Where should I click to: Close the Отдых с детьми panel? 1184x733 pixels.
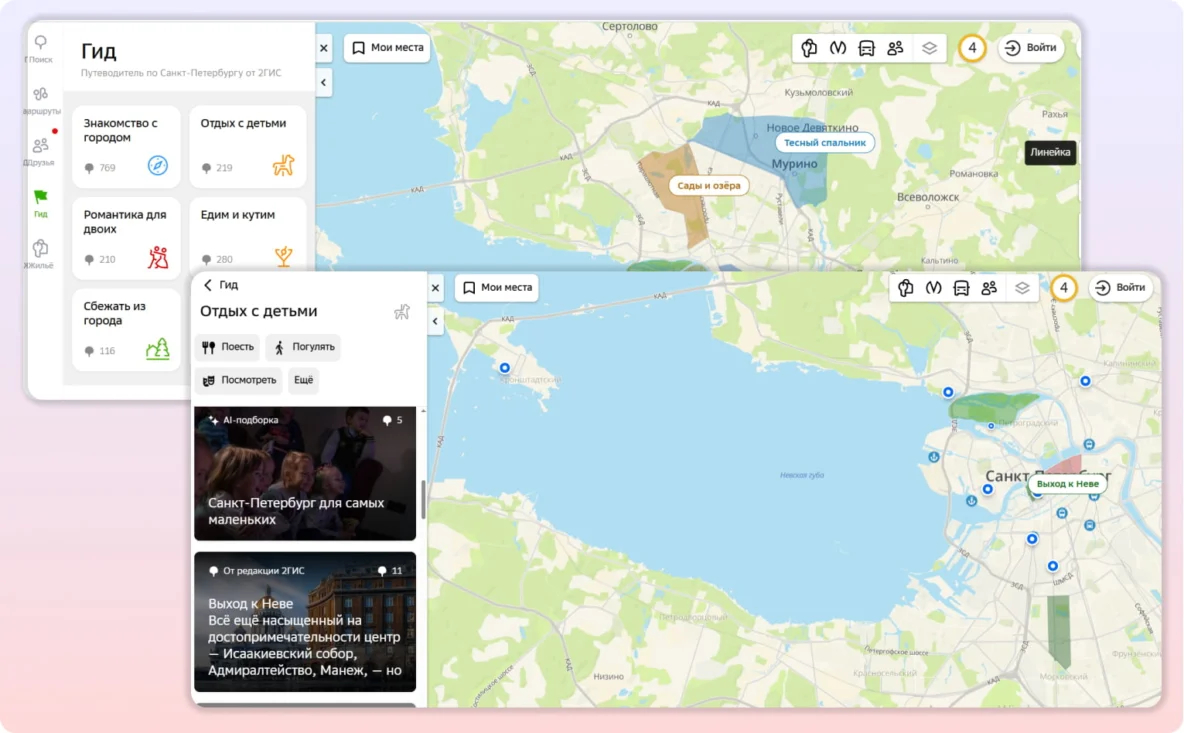pyautogui.click(x=435, y=288)
